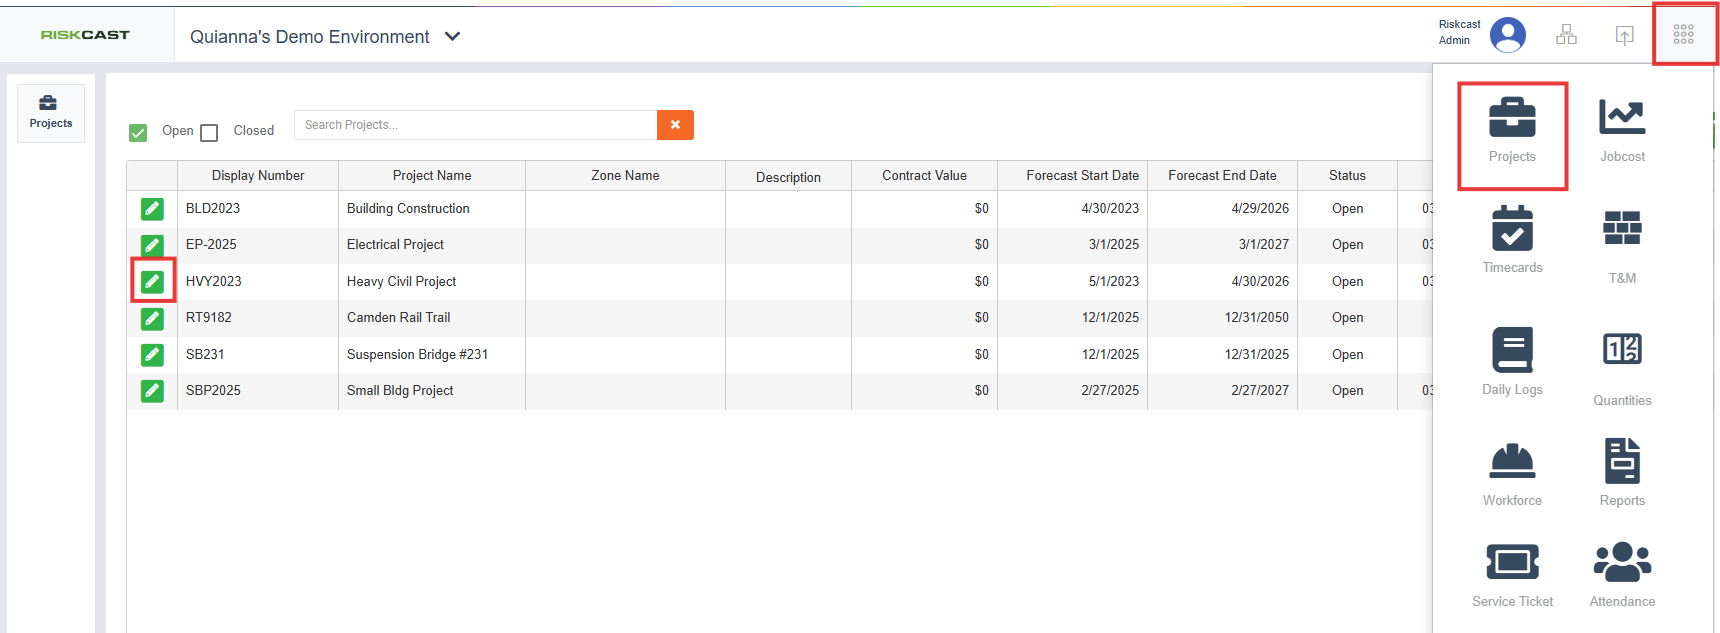Expand the Quianna's Demo Environment dropdown
The image size is (1720, 633).
tap(452, 36)
